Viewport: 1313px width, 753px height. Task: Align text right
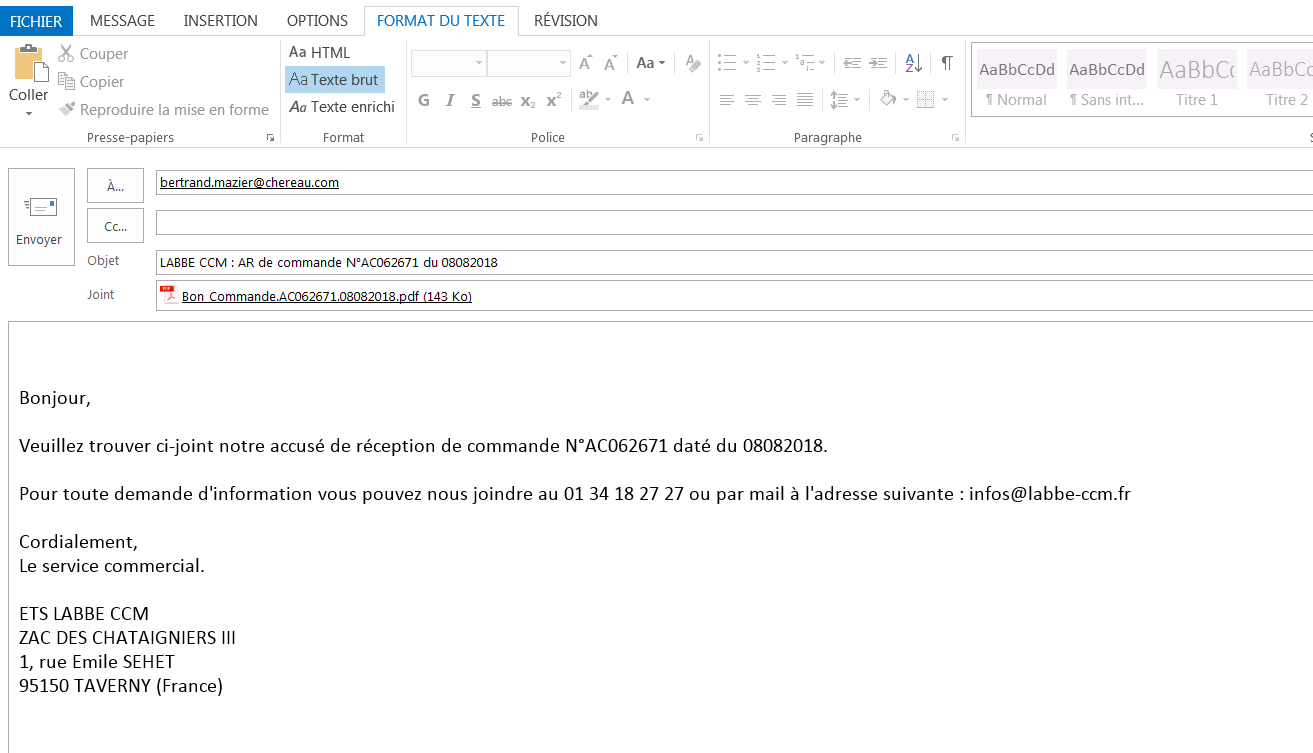pos(779,100)
